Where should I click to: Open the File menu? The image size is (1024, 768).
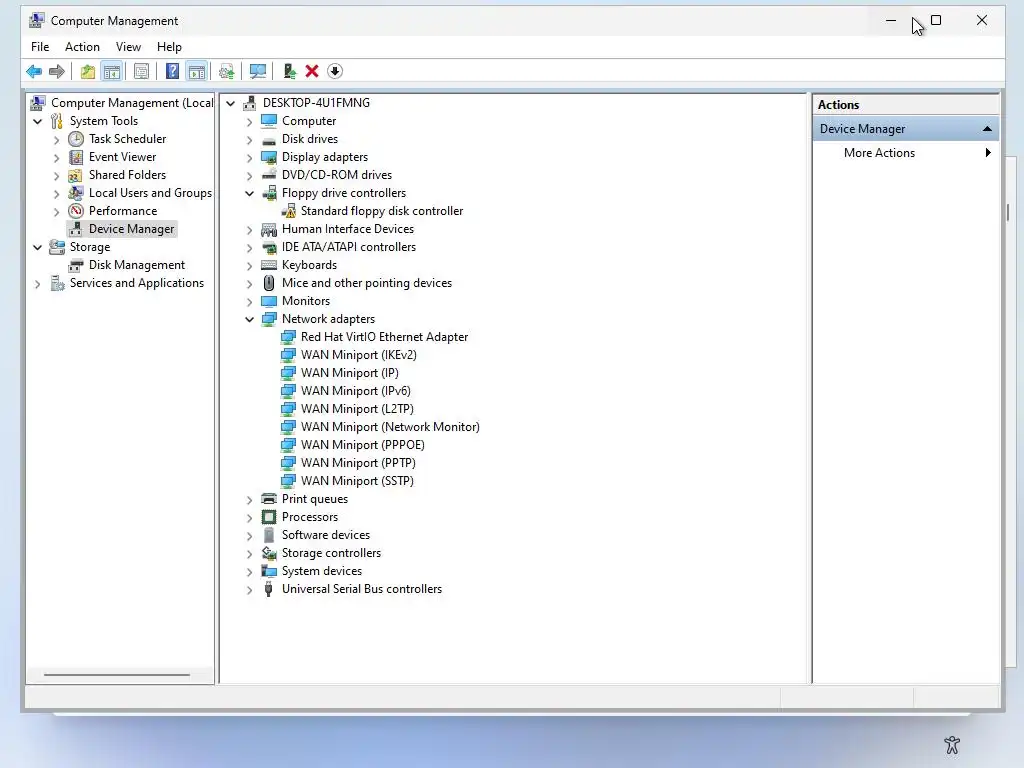coord(40,47)
